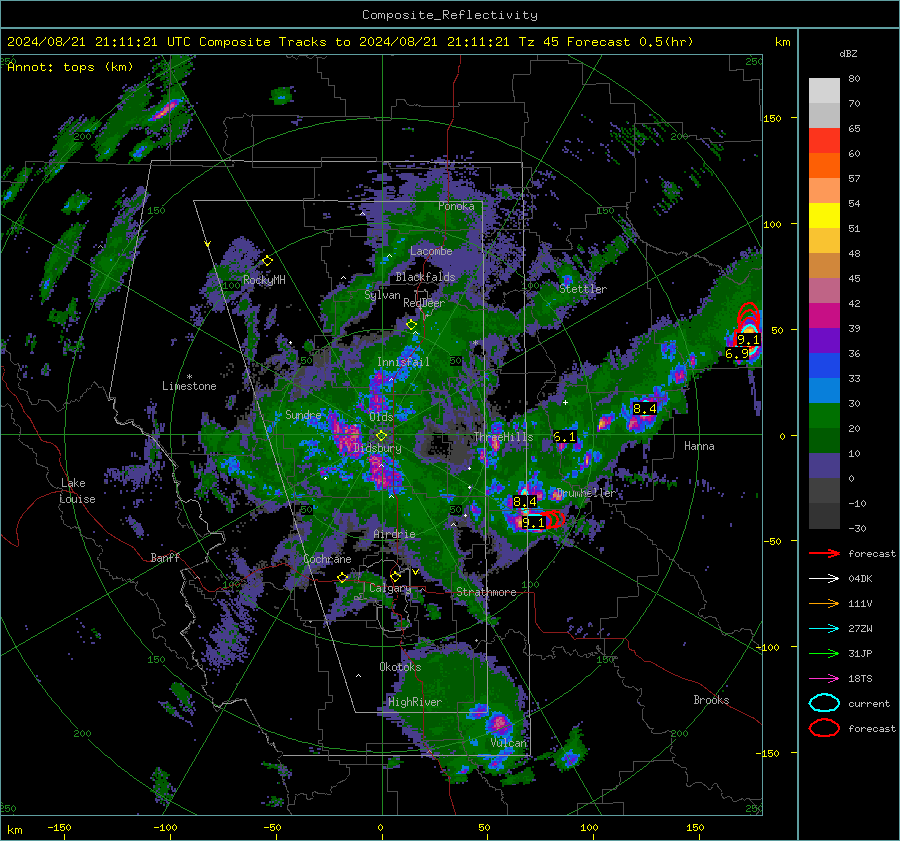900x841 pixels.
Task: Click the magenta 18TS arrow legend icon
Action: [x=824, y=678]
